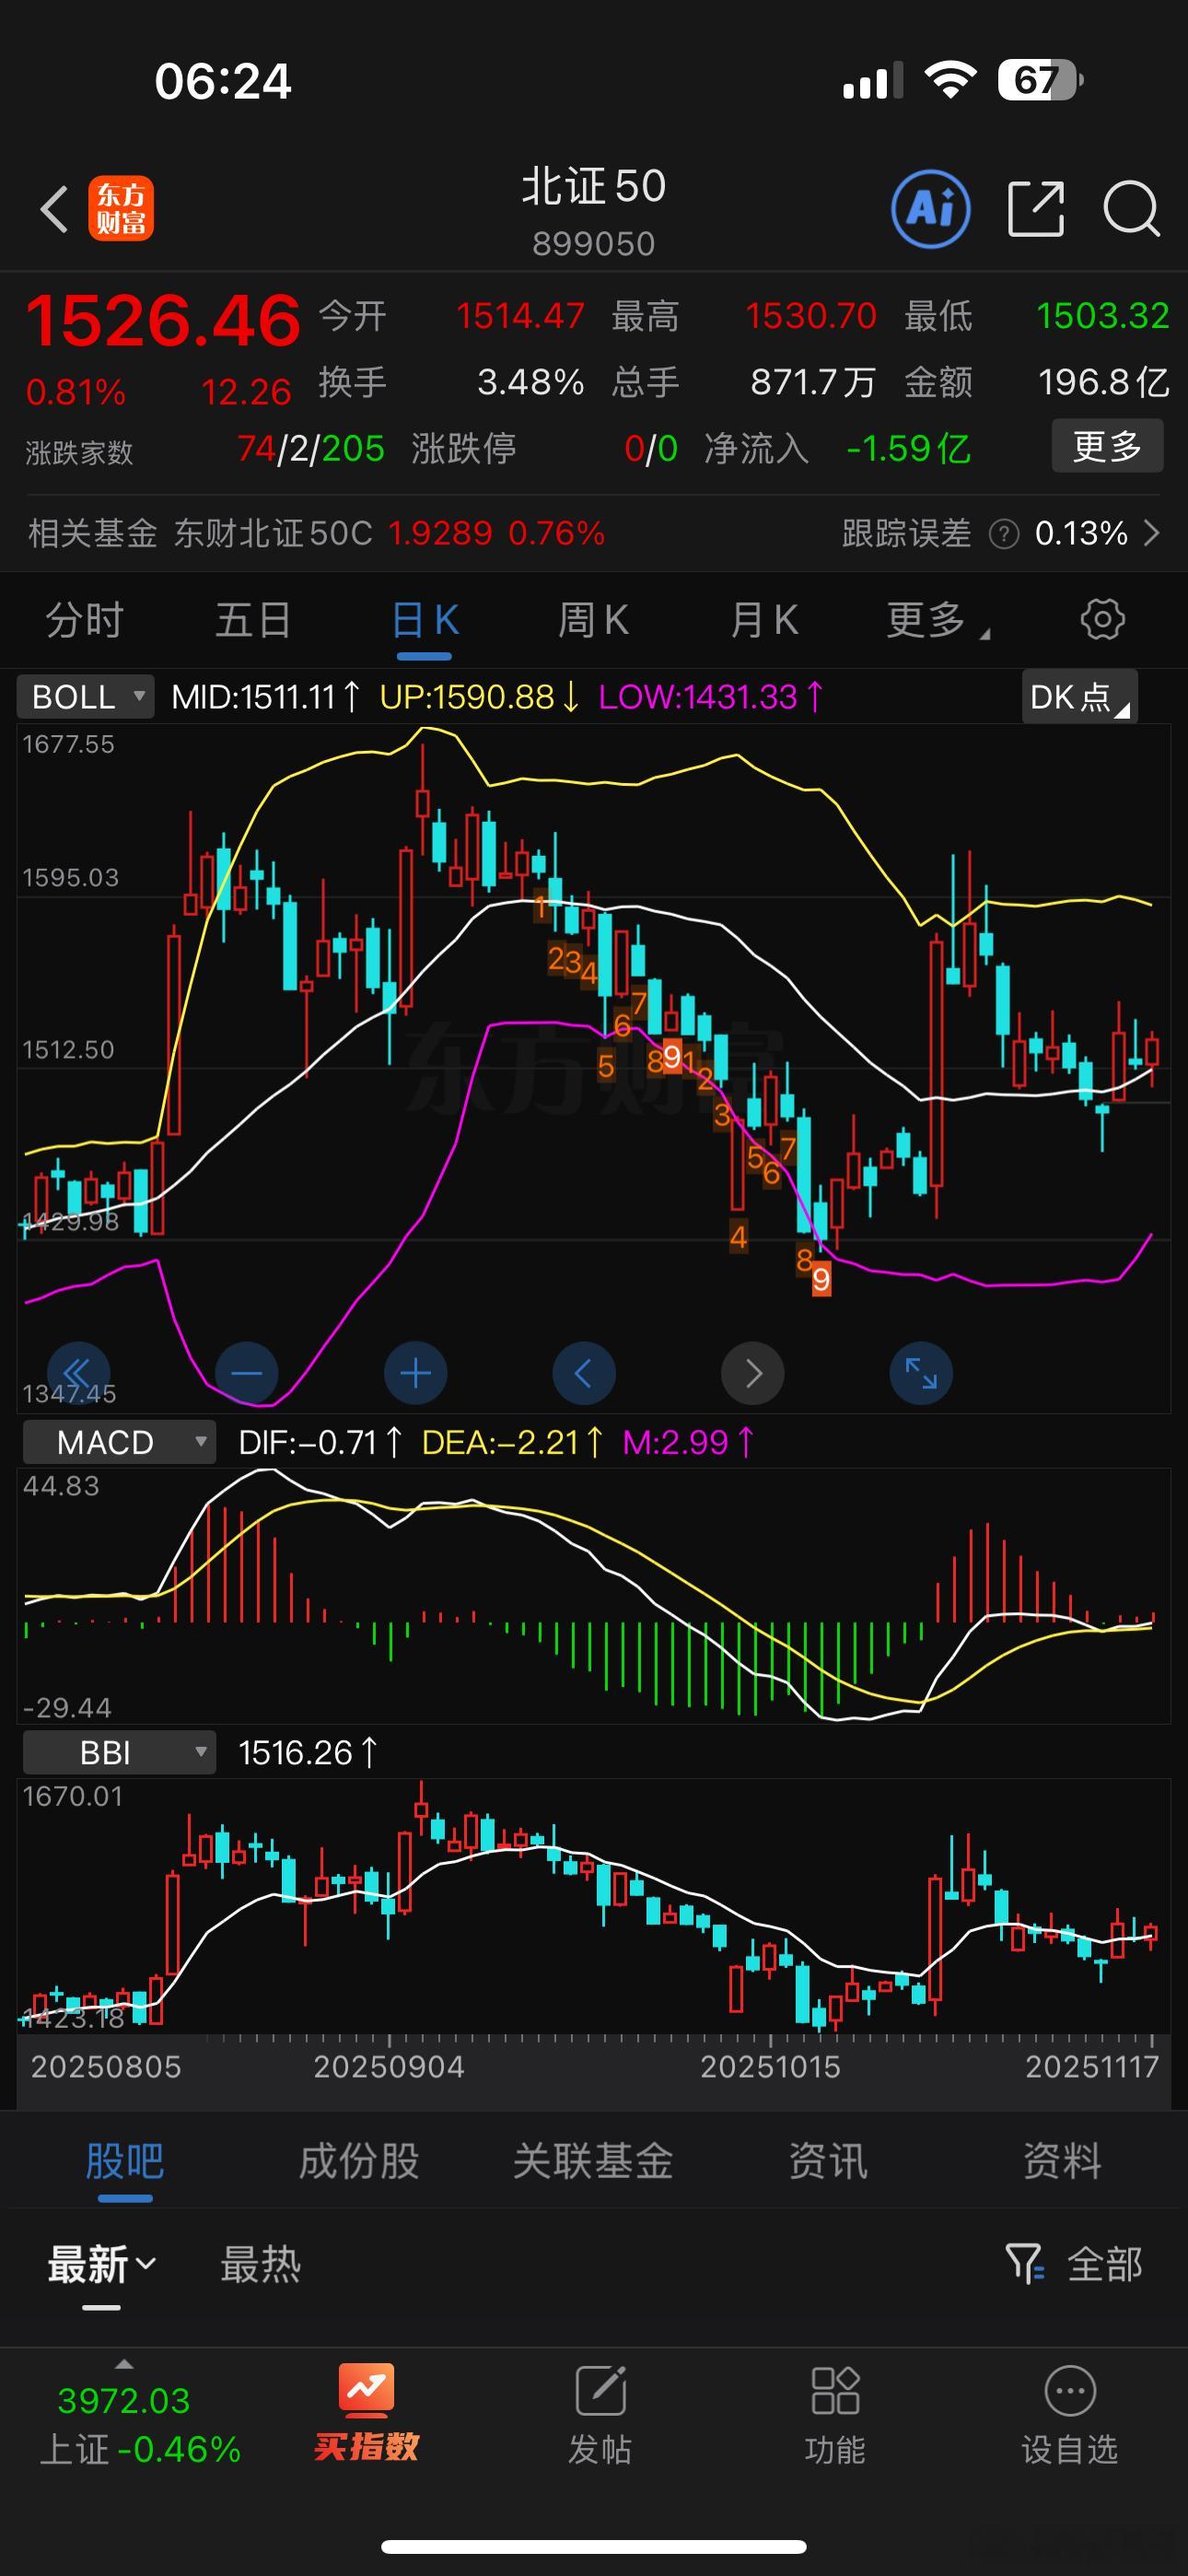Select the 日K chart tab

pyautogui.click(x=425, y=620)
